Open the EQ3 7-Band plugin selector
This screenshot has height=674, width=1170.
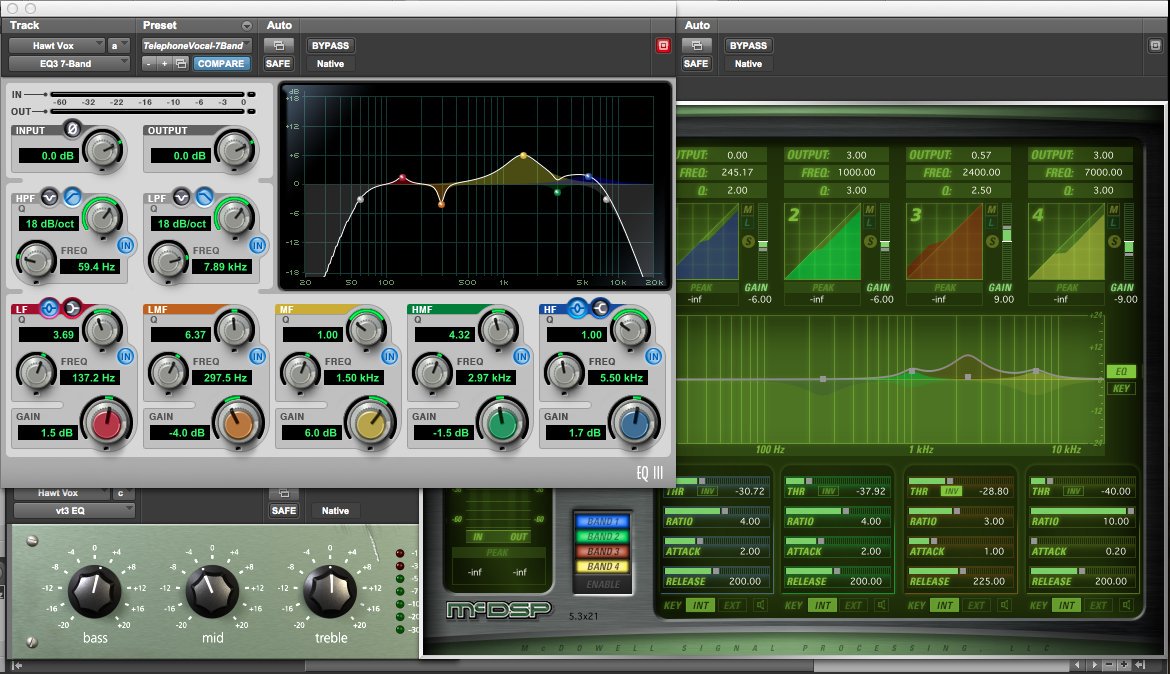click(69, 63)
